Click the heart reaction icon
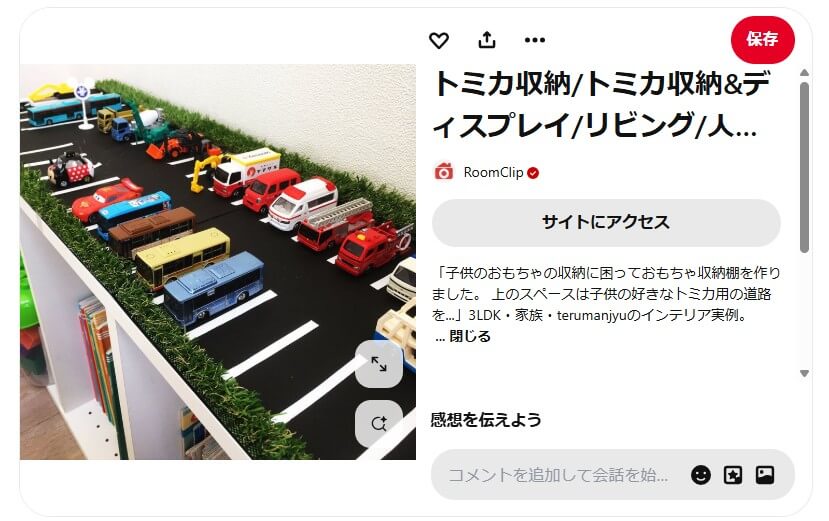The image size is (829, 521). pos(439,40)
